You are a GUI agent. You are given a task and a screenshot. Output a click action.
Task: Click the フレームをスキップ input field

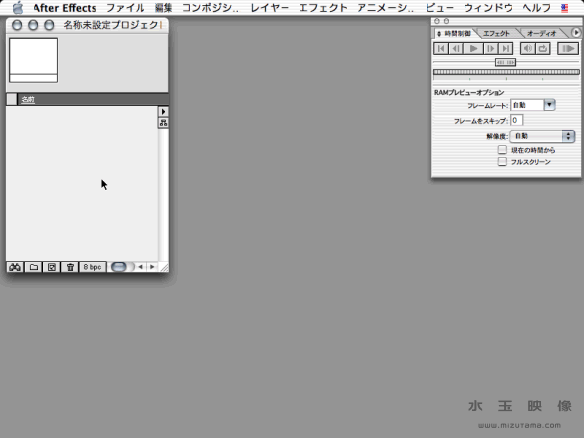517,120
